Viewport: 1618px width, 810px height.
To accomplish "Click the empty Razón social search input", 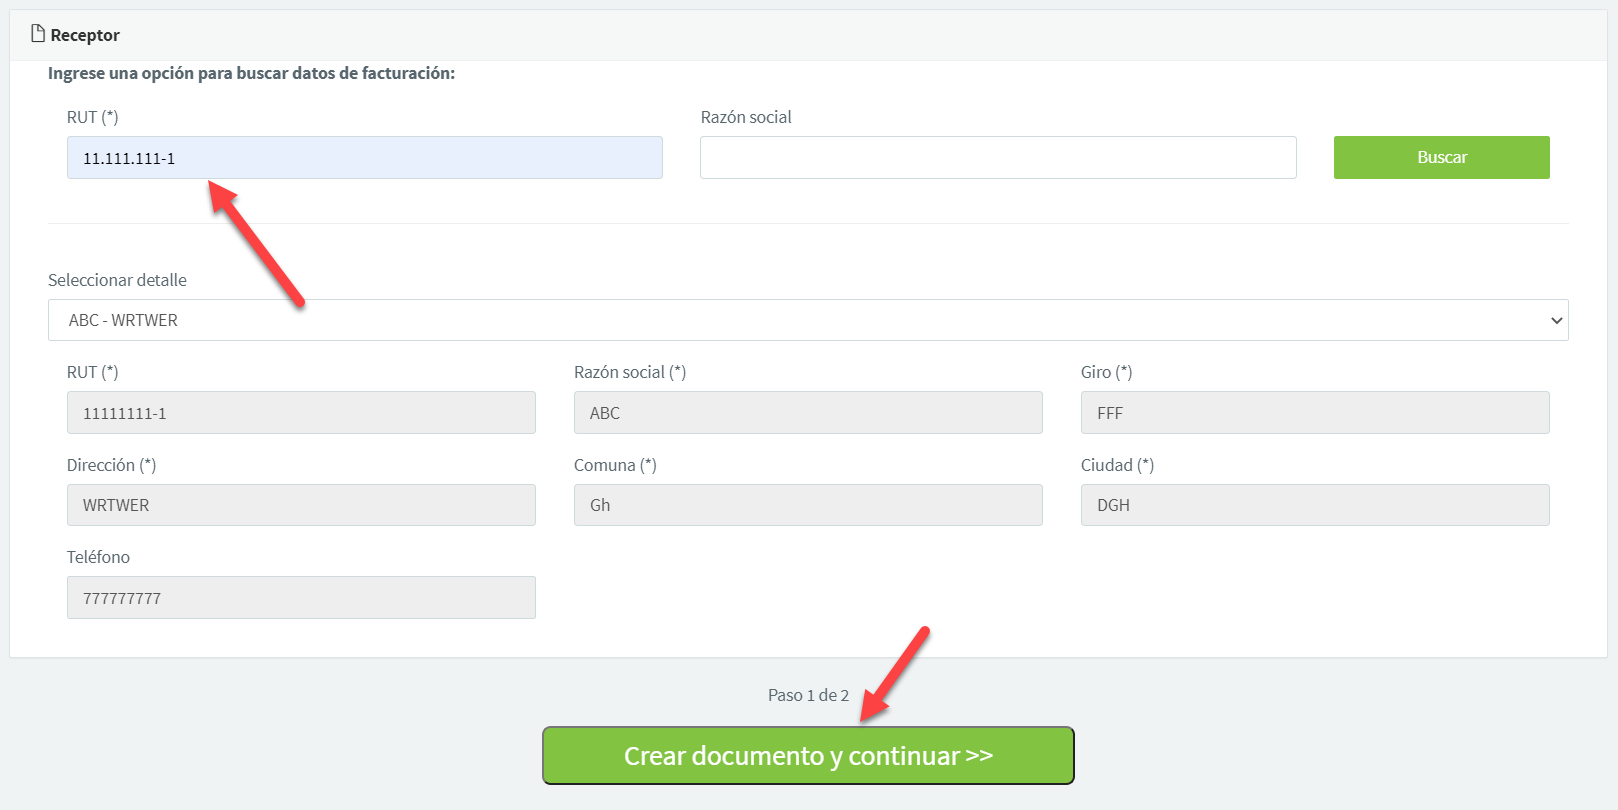I will [997, 158].
